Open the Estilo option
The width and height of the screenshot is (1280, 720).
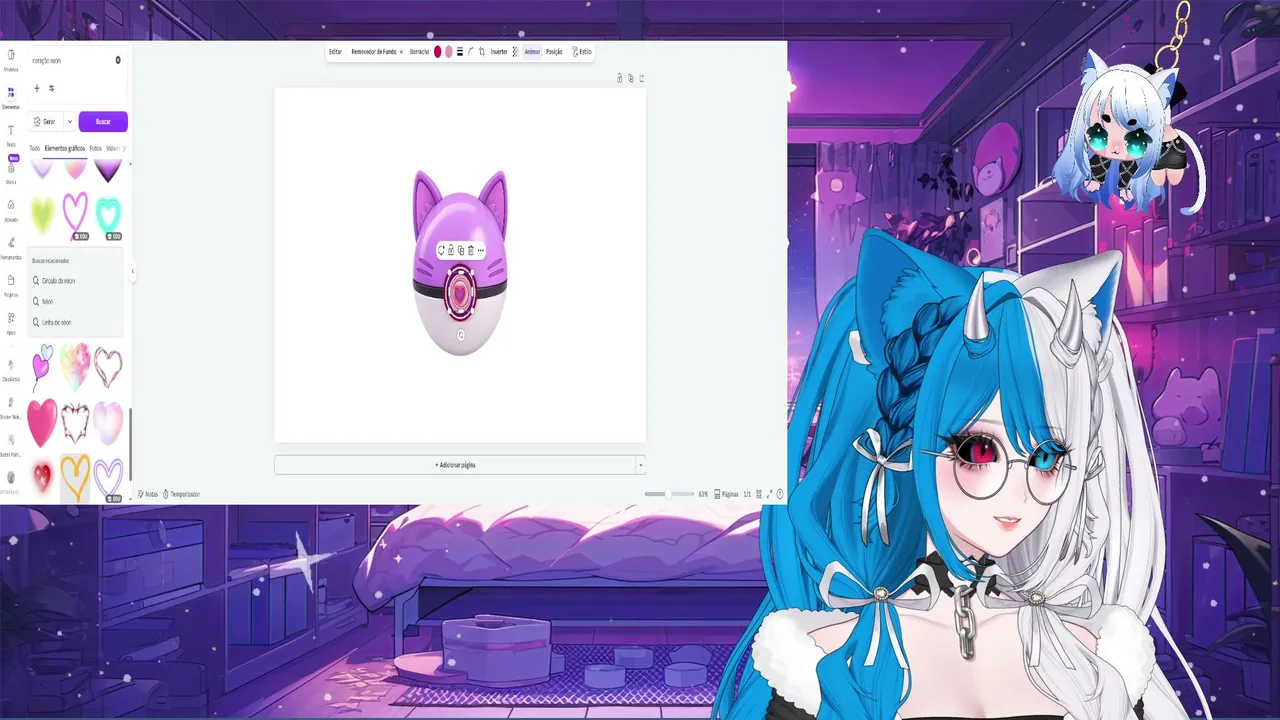point(582,52)
